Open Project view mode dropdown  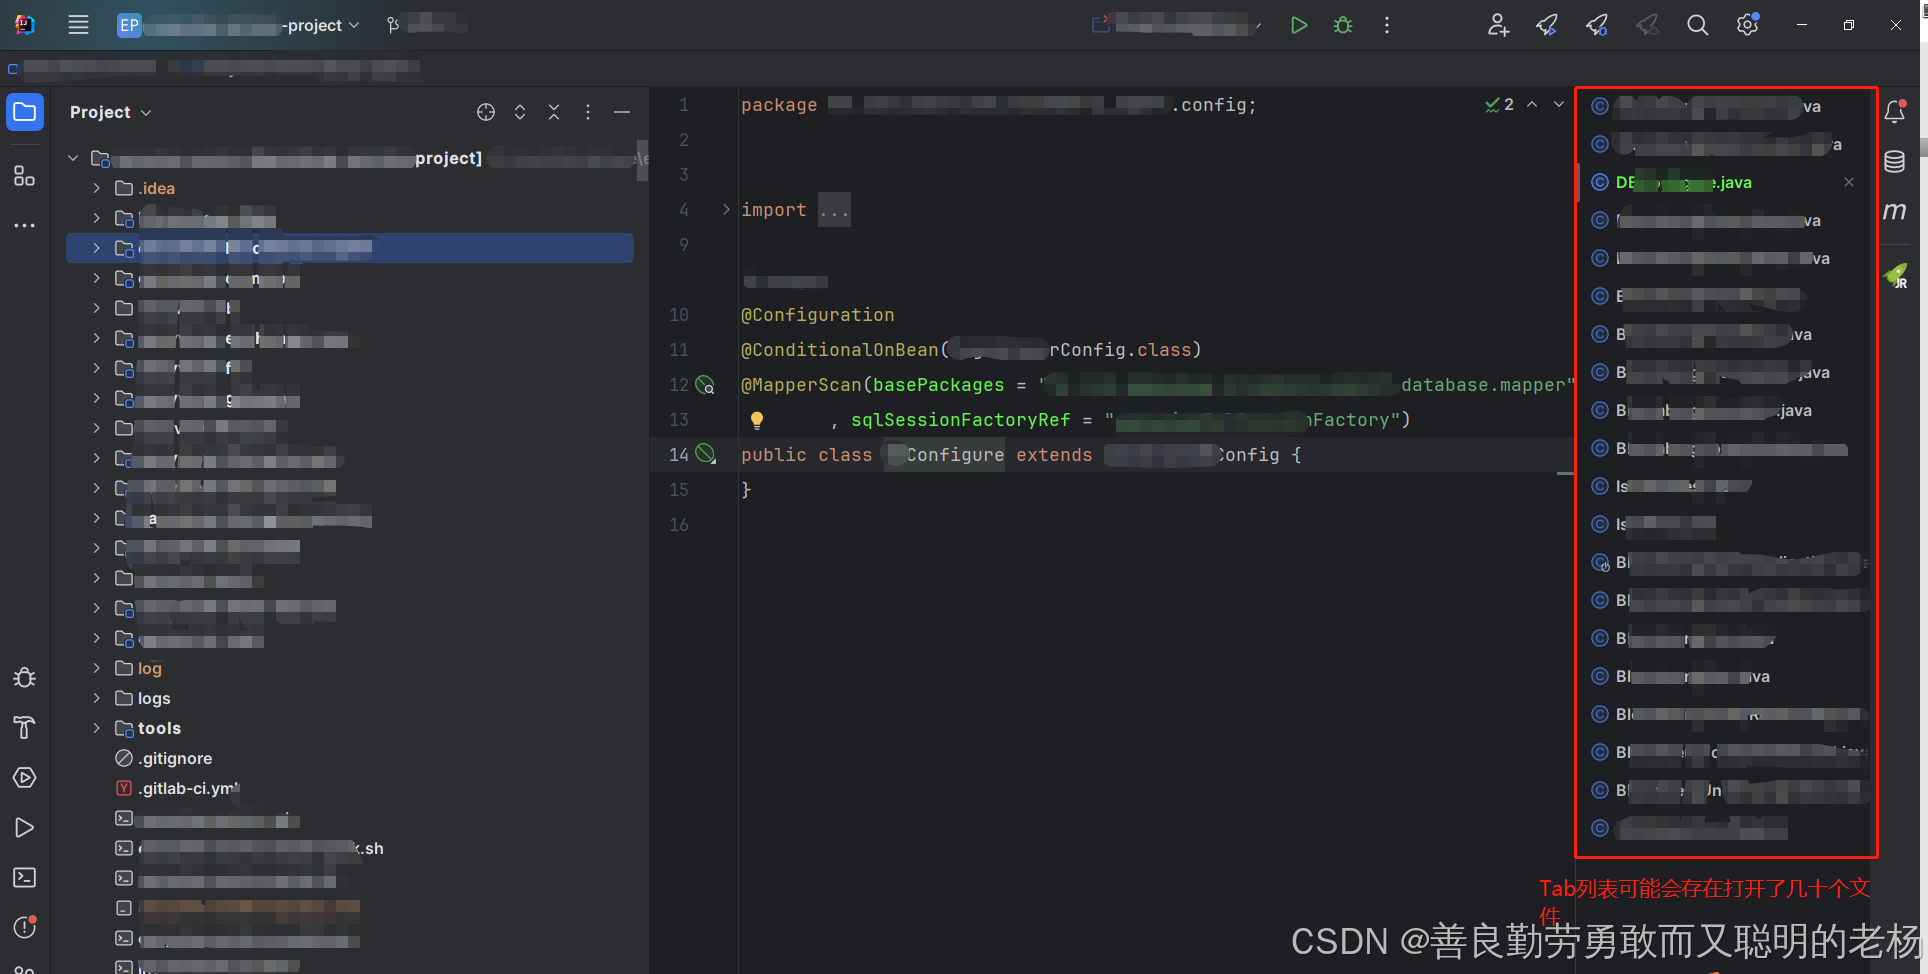pyautogui.click(x=111, y=112)
